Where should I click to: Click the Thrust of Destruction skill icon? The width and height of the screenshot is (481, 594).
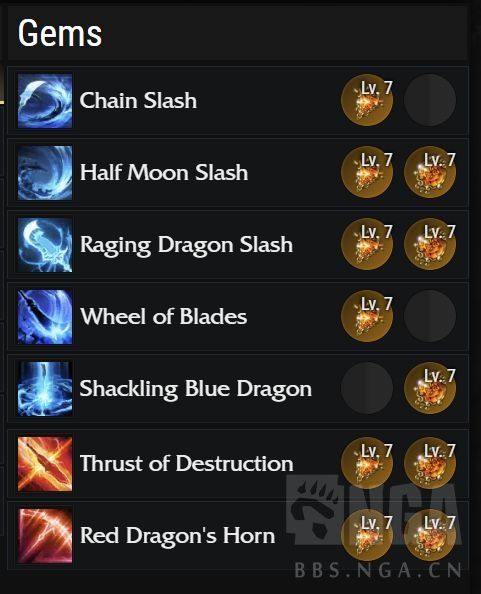click(x=45, y=464)
